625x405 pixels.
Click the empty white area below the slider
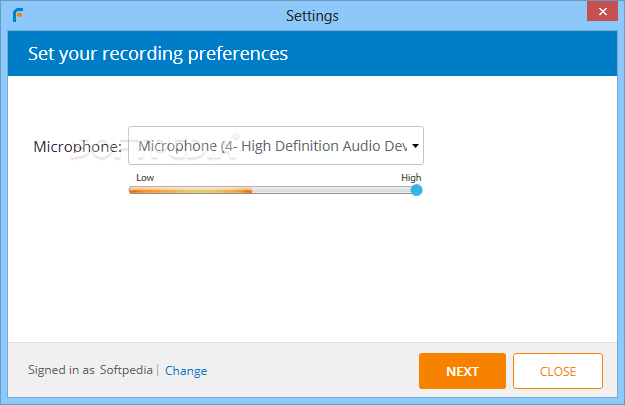click(312, 271)
